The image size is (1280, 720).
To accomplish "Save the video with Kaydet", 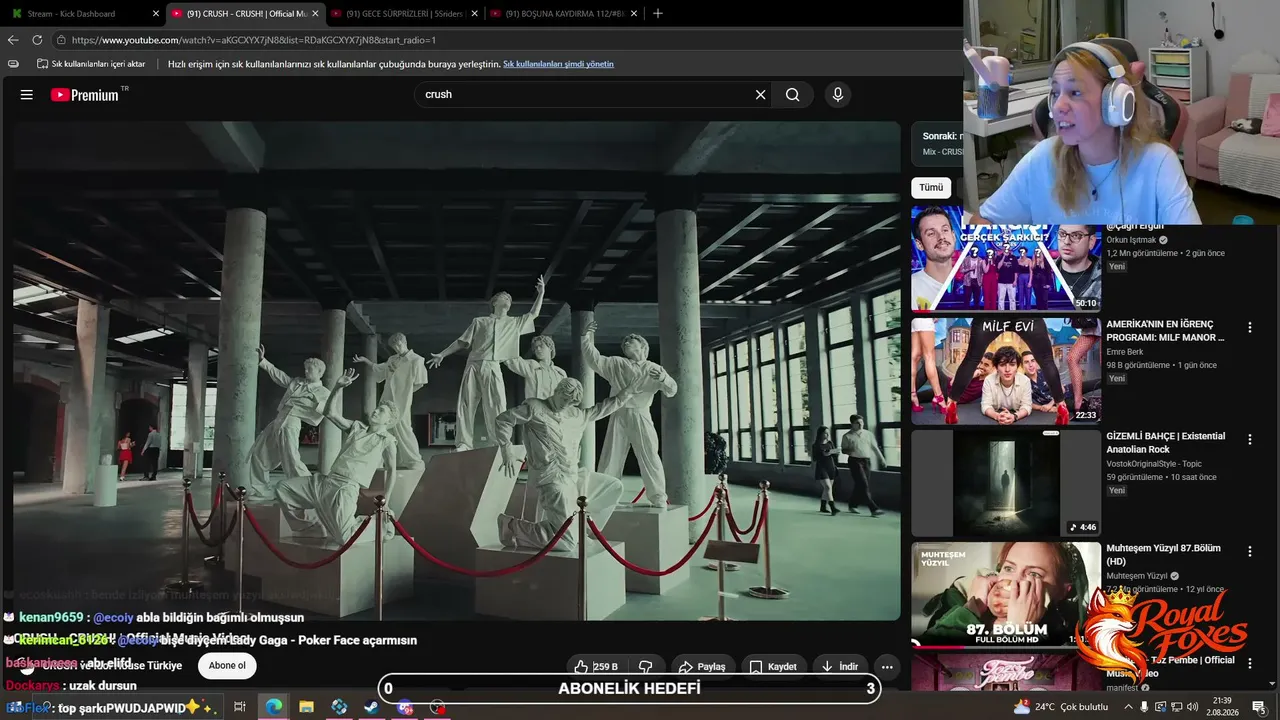I will point(773,667).
